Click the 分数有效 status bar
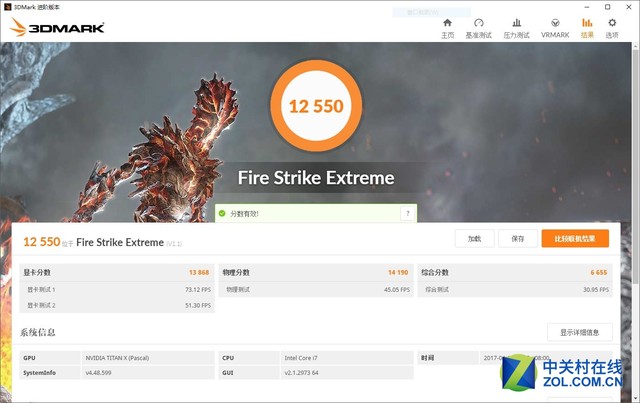640x403 pixels. point(316,214)
